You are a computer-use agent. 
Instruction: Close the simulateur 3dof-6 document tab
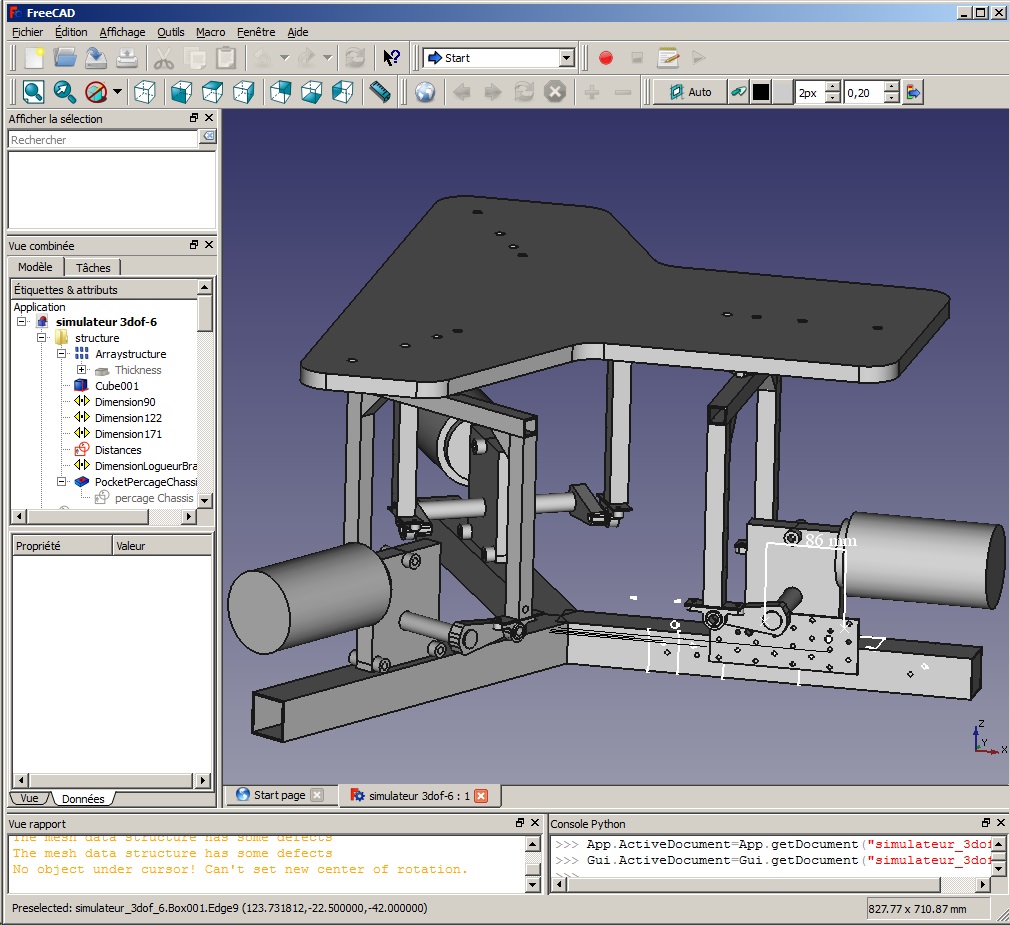click(481, 796)
